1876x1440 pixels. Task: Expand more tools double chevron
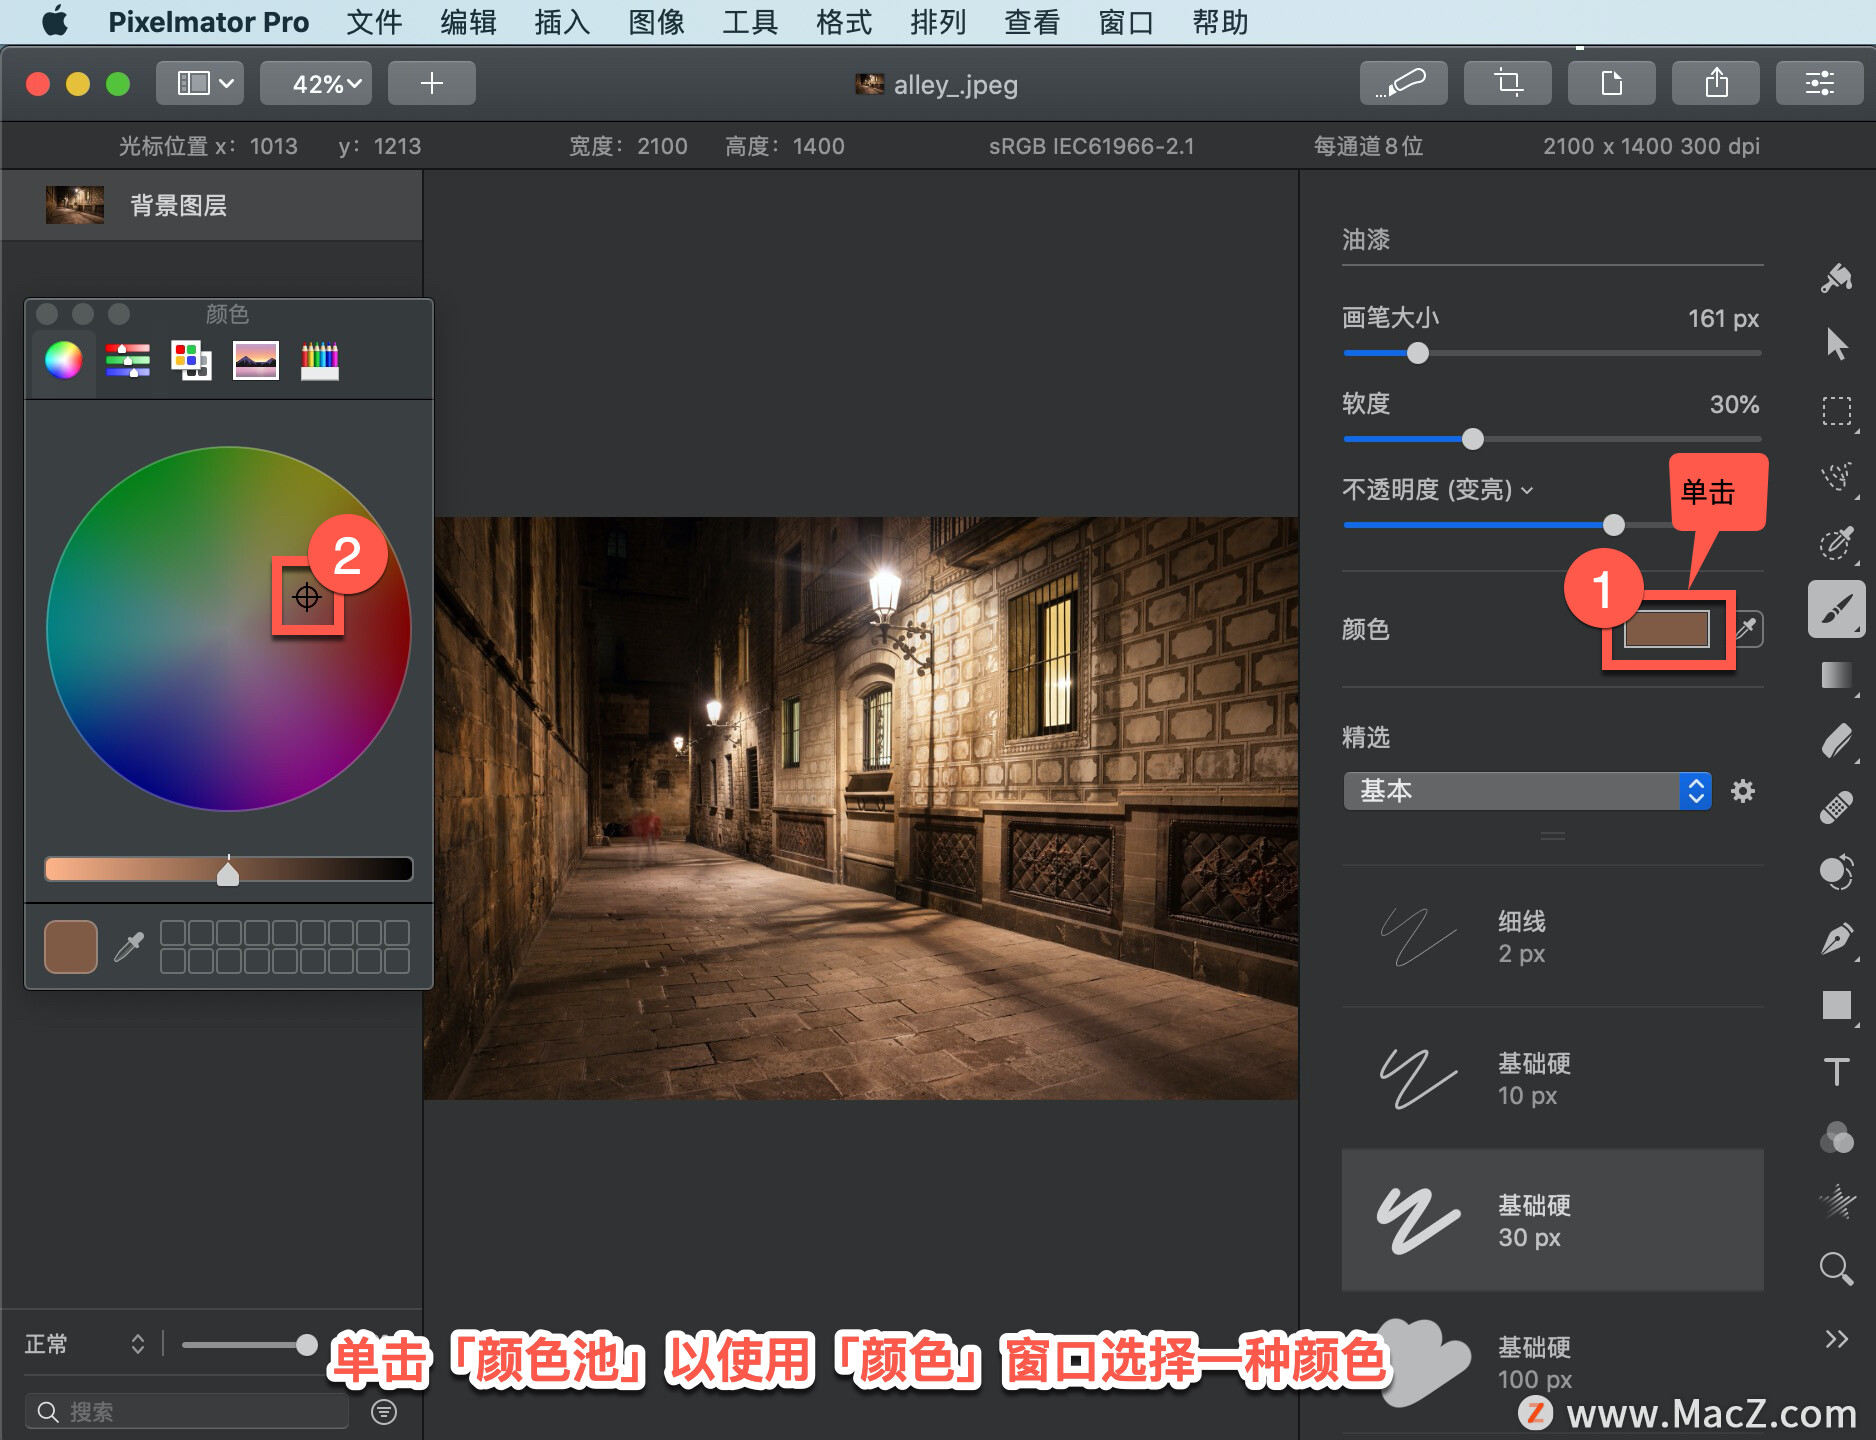pos(1836,1339)
